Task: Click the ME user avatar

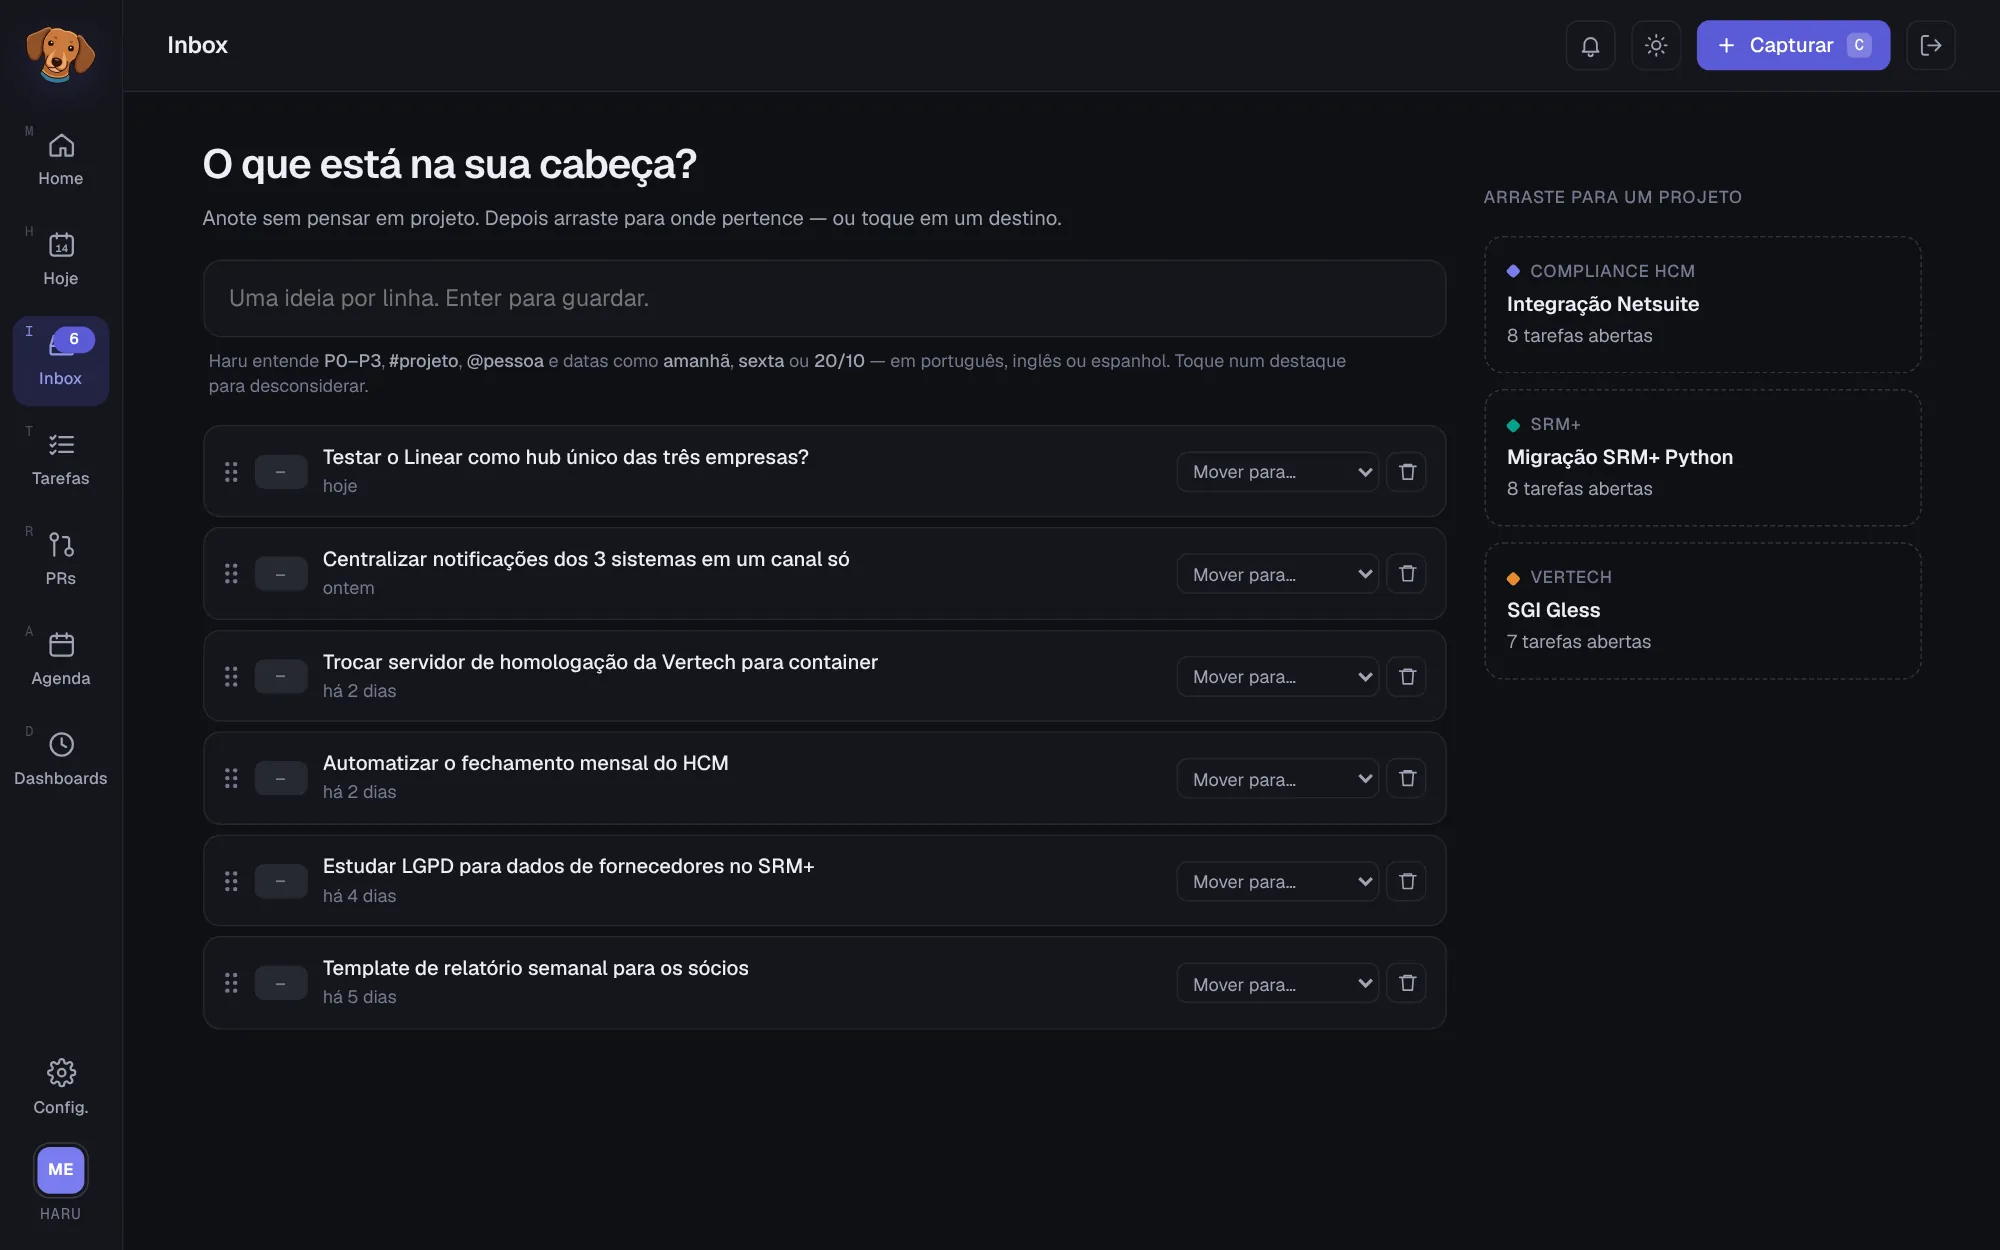Action: [61, 1170]
